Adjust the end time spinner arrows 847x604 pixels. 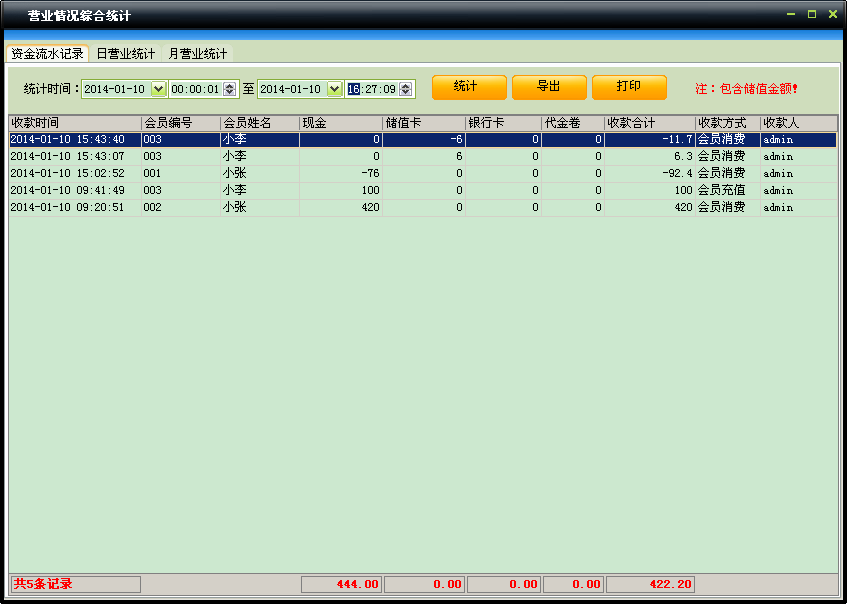(406, 89)
